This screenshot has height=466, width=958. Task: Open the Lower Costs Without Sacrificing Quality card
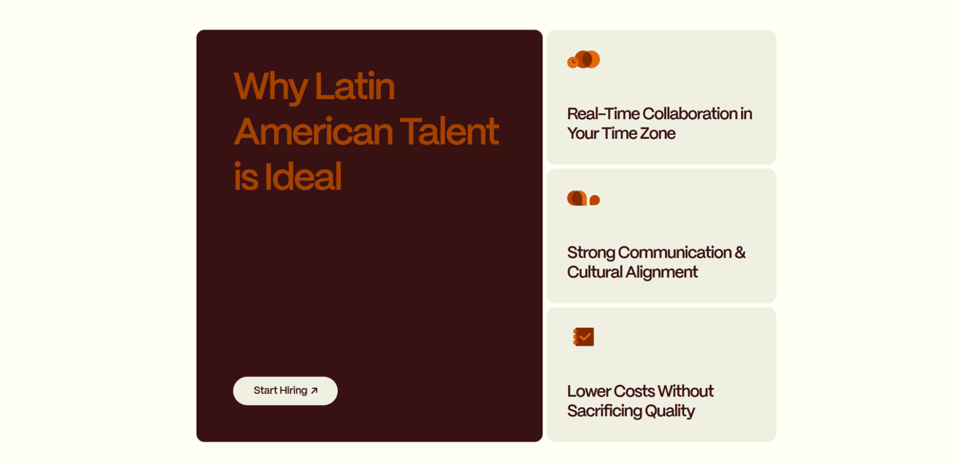661,374
